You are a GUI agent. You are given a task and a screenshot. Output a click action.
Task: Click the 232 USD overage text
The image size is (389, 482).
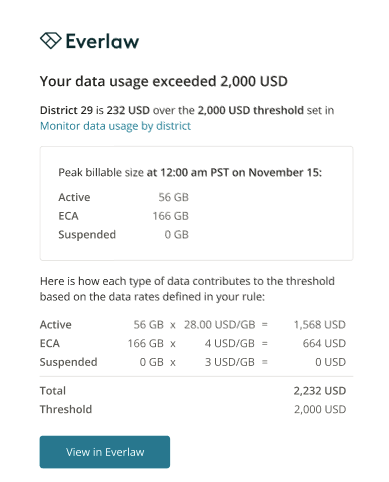[128, 110]
